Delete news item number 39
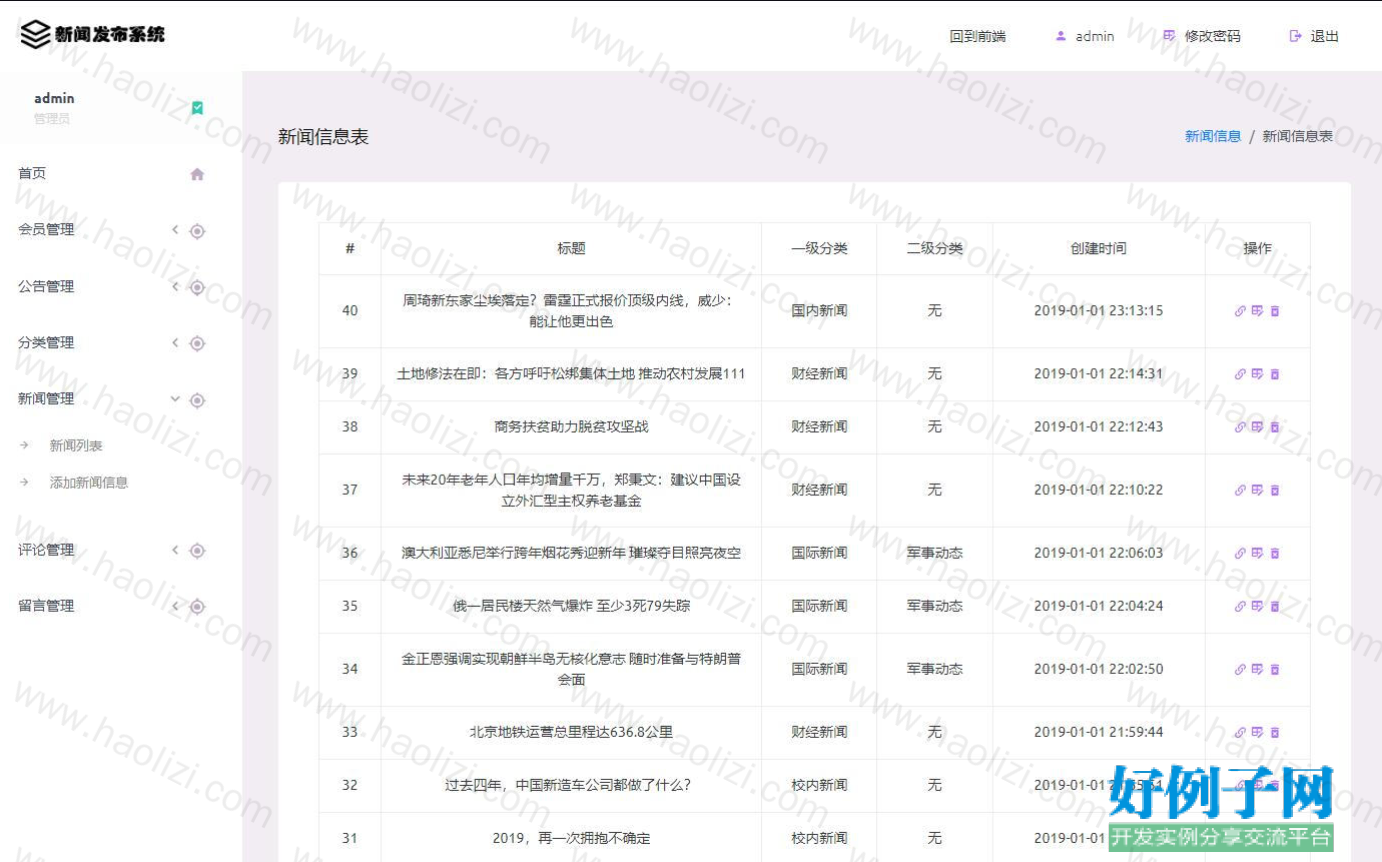The width and height of the screenshot is (1382, 862). pyautogui.click(x=1275, y=374)
